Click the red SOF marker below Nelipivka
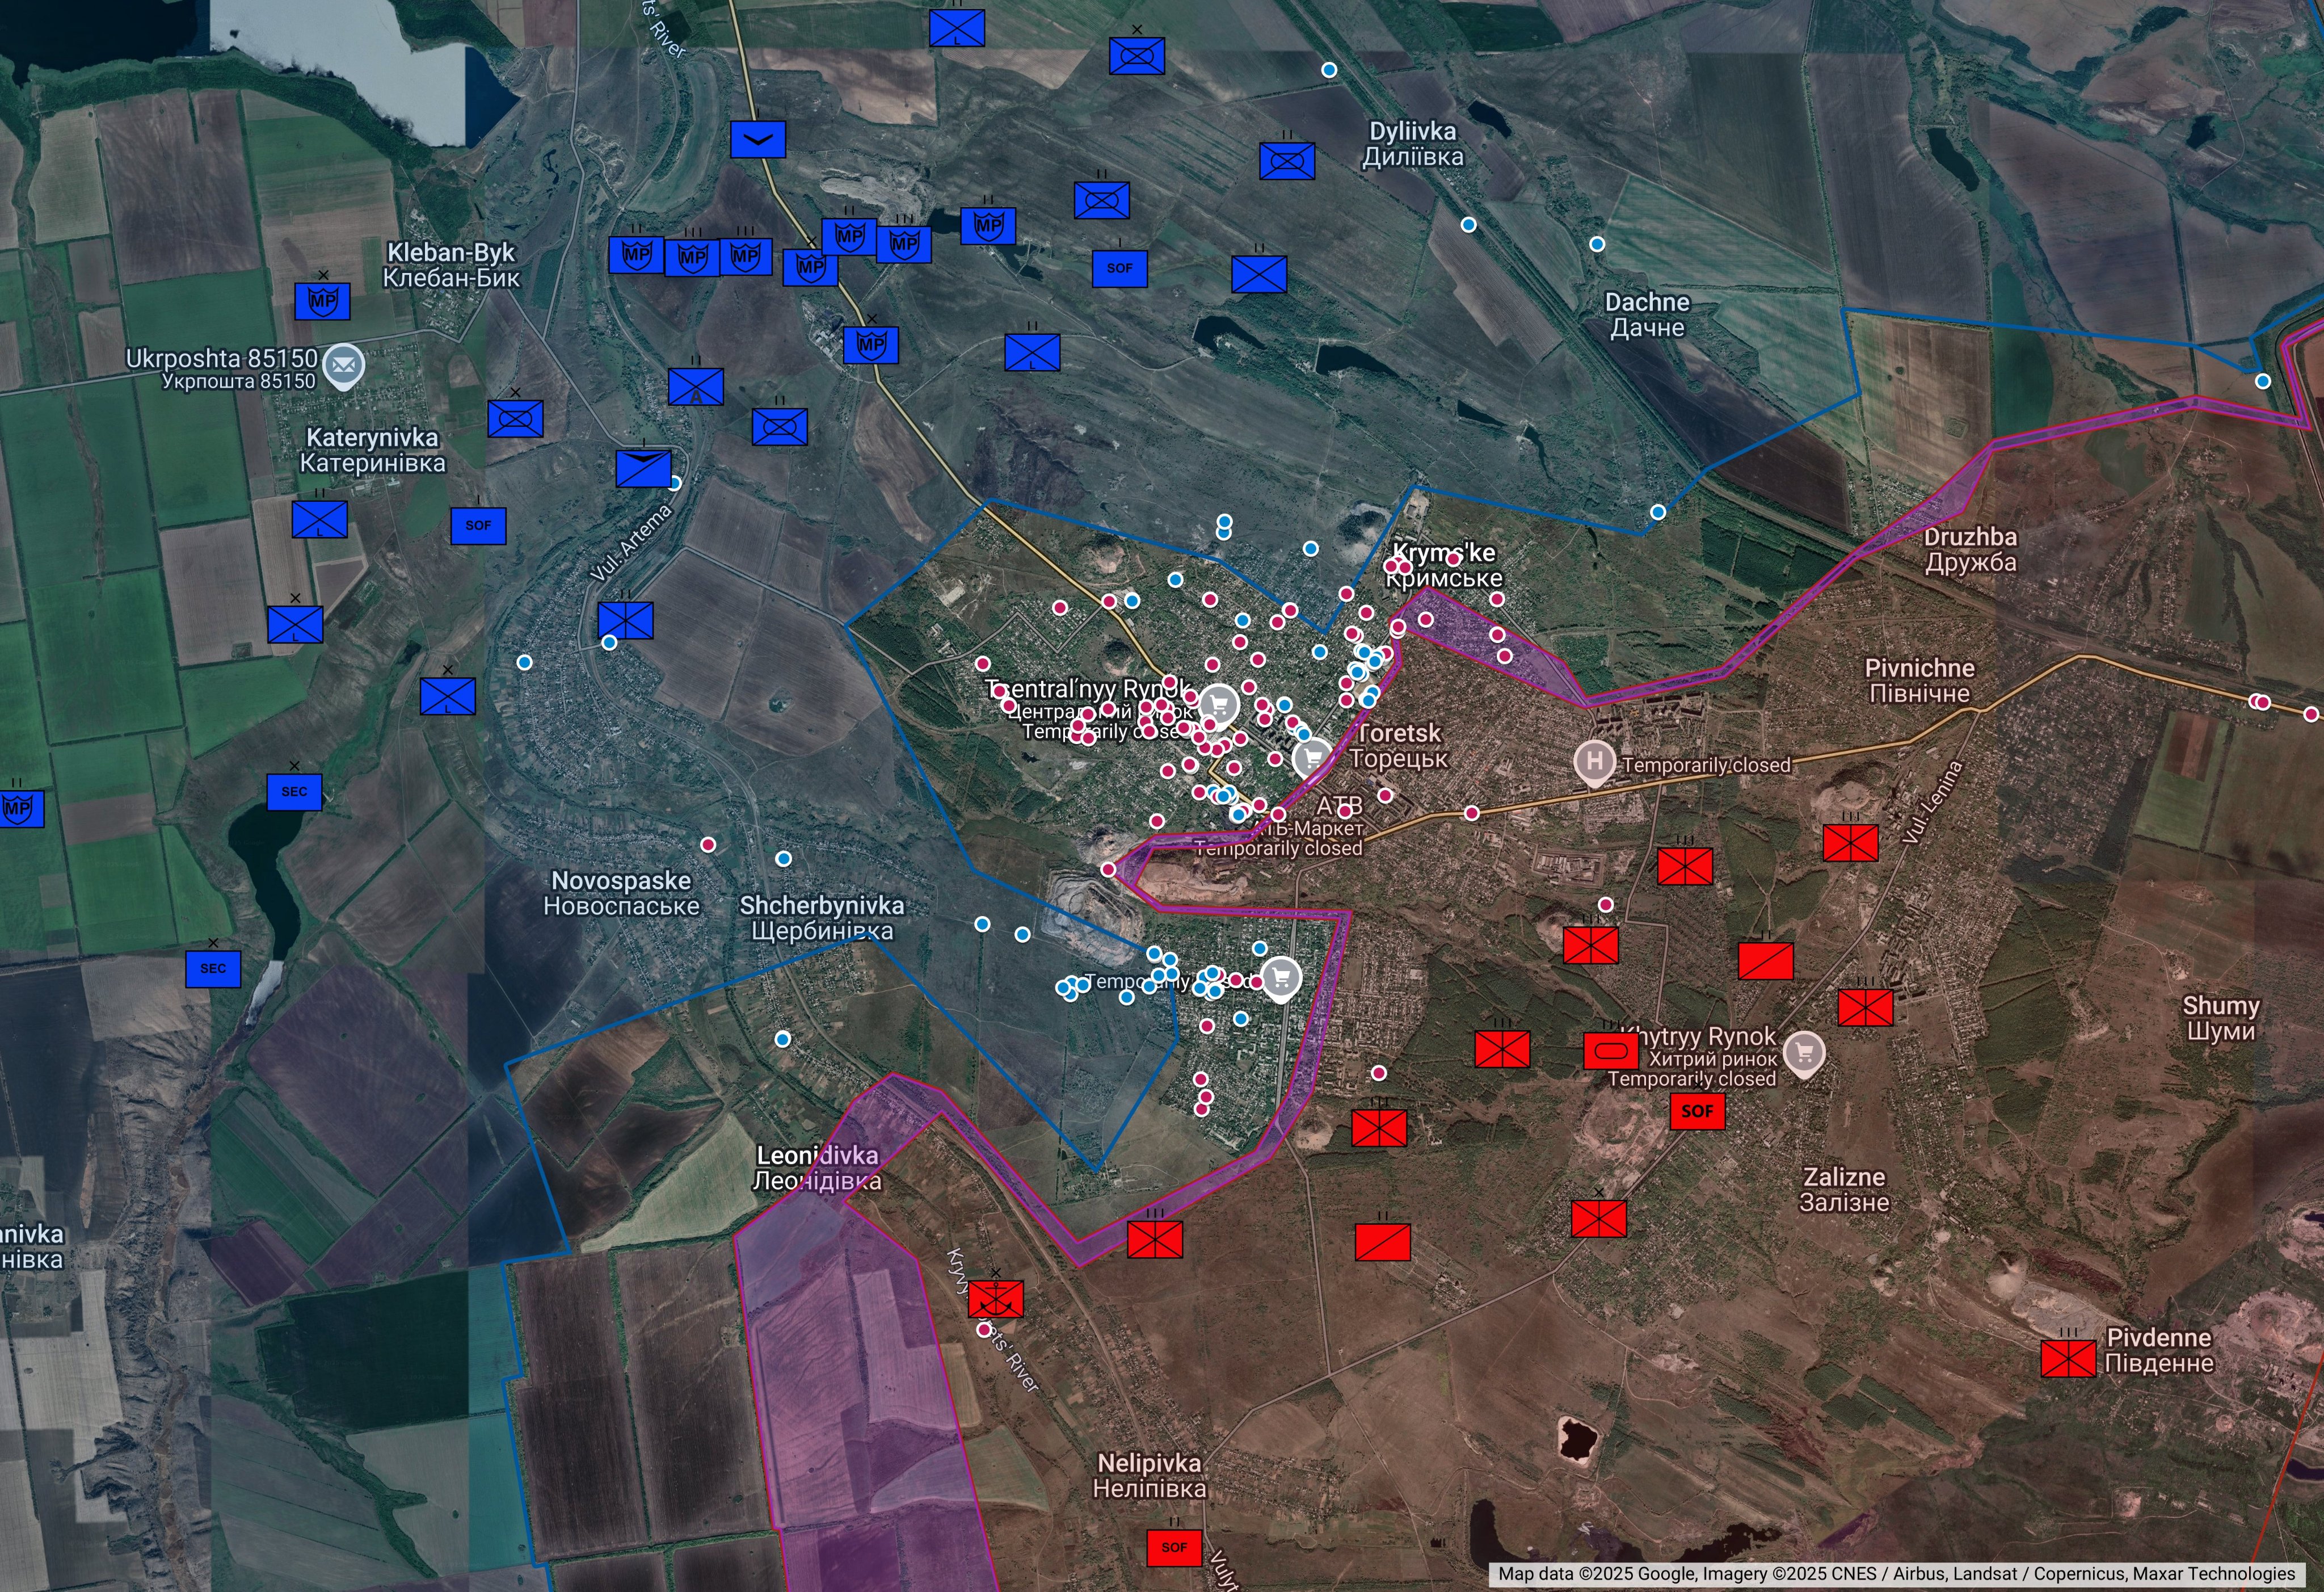 click(1174, 1547)
